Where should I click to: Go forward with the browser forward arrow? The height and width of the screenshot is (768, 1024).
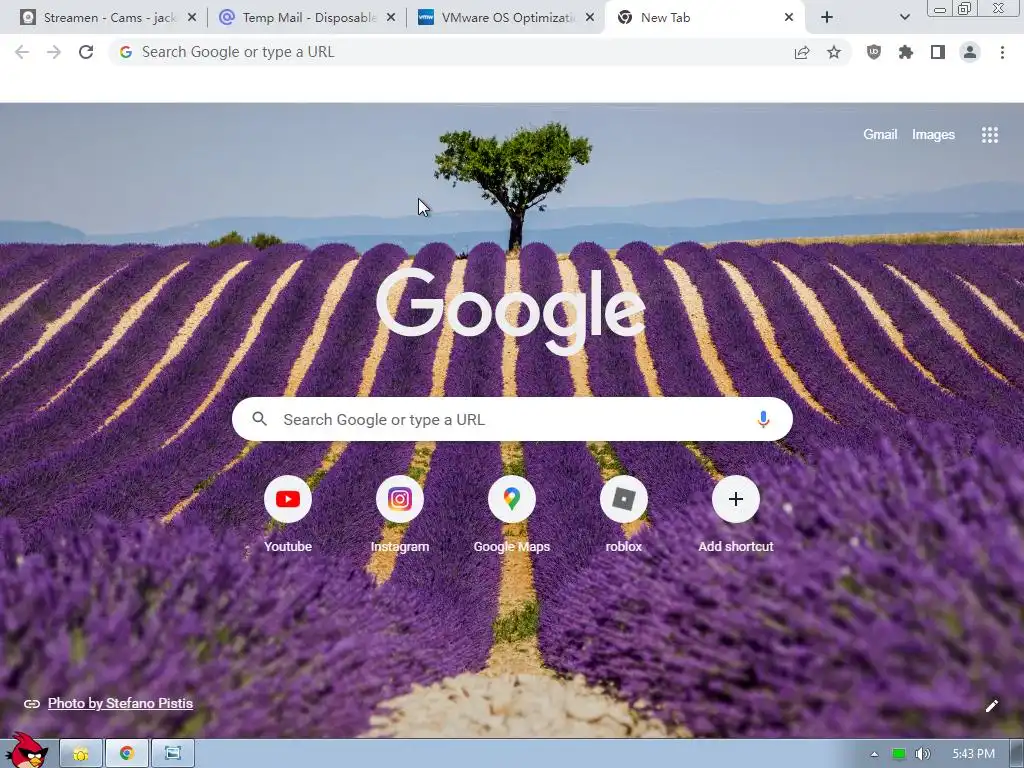54,52
